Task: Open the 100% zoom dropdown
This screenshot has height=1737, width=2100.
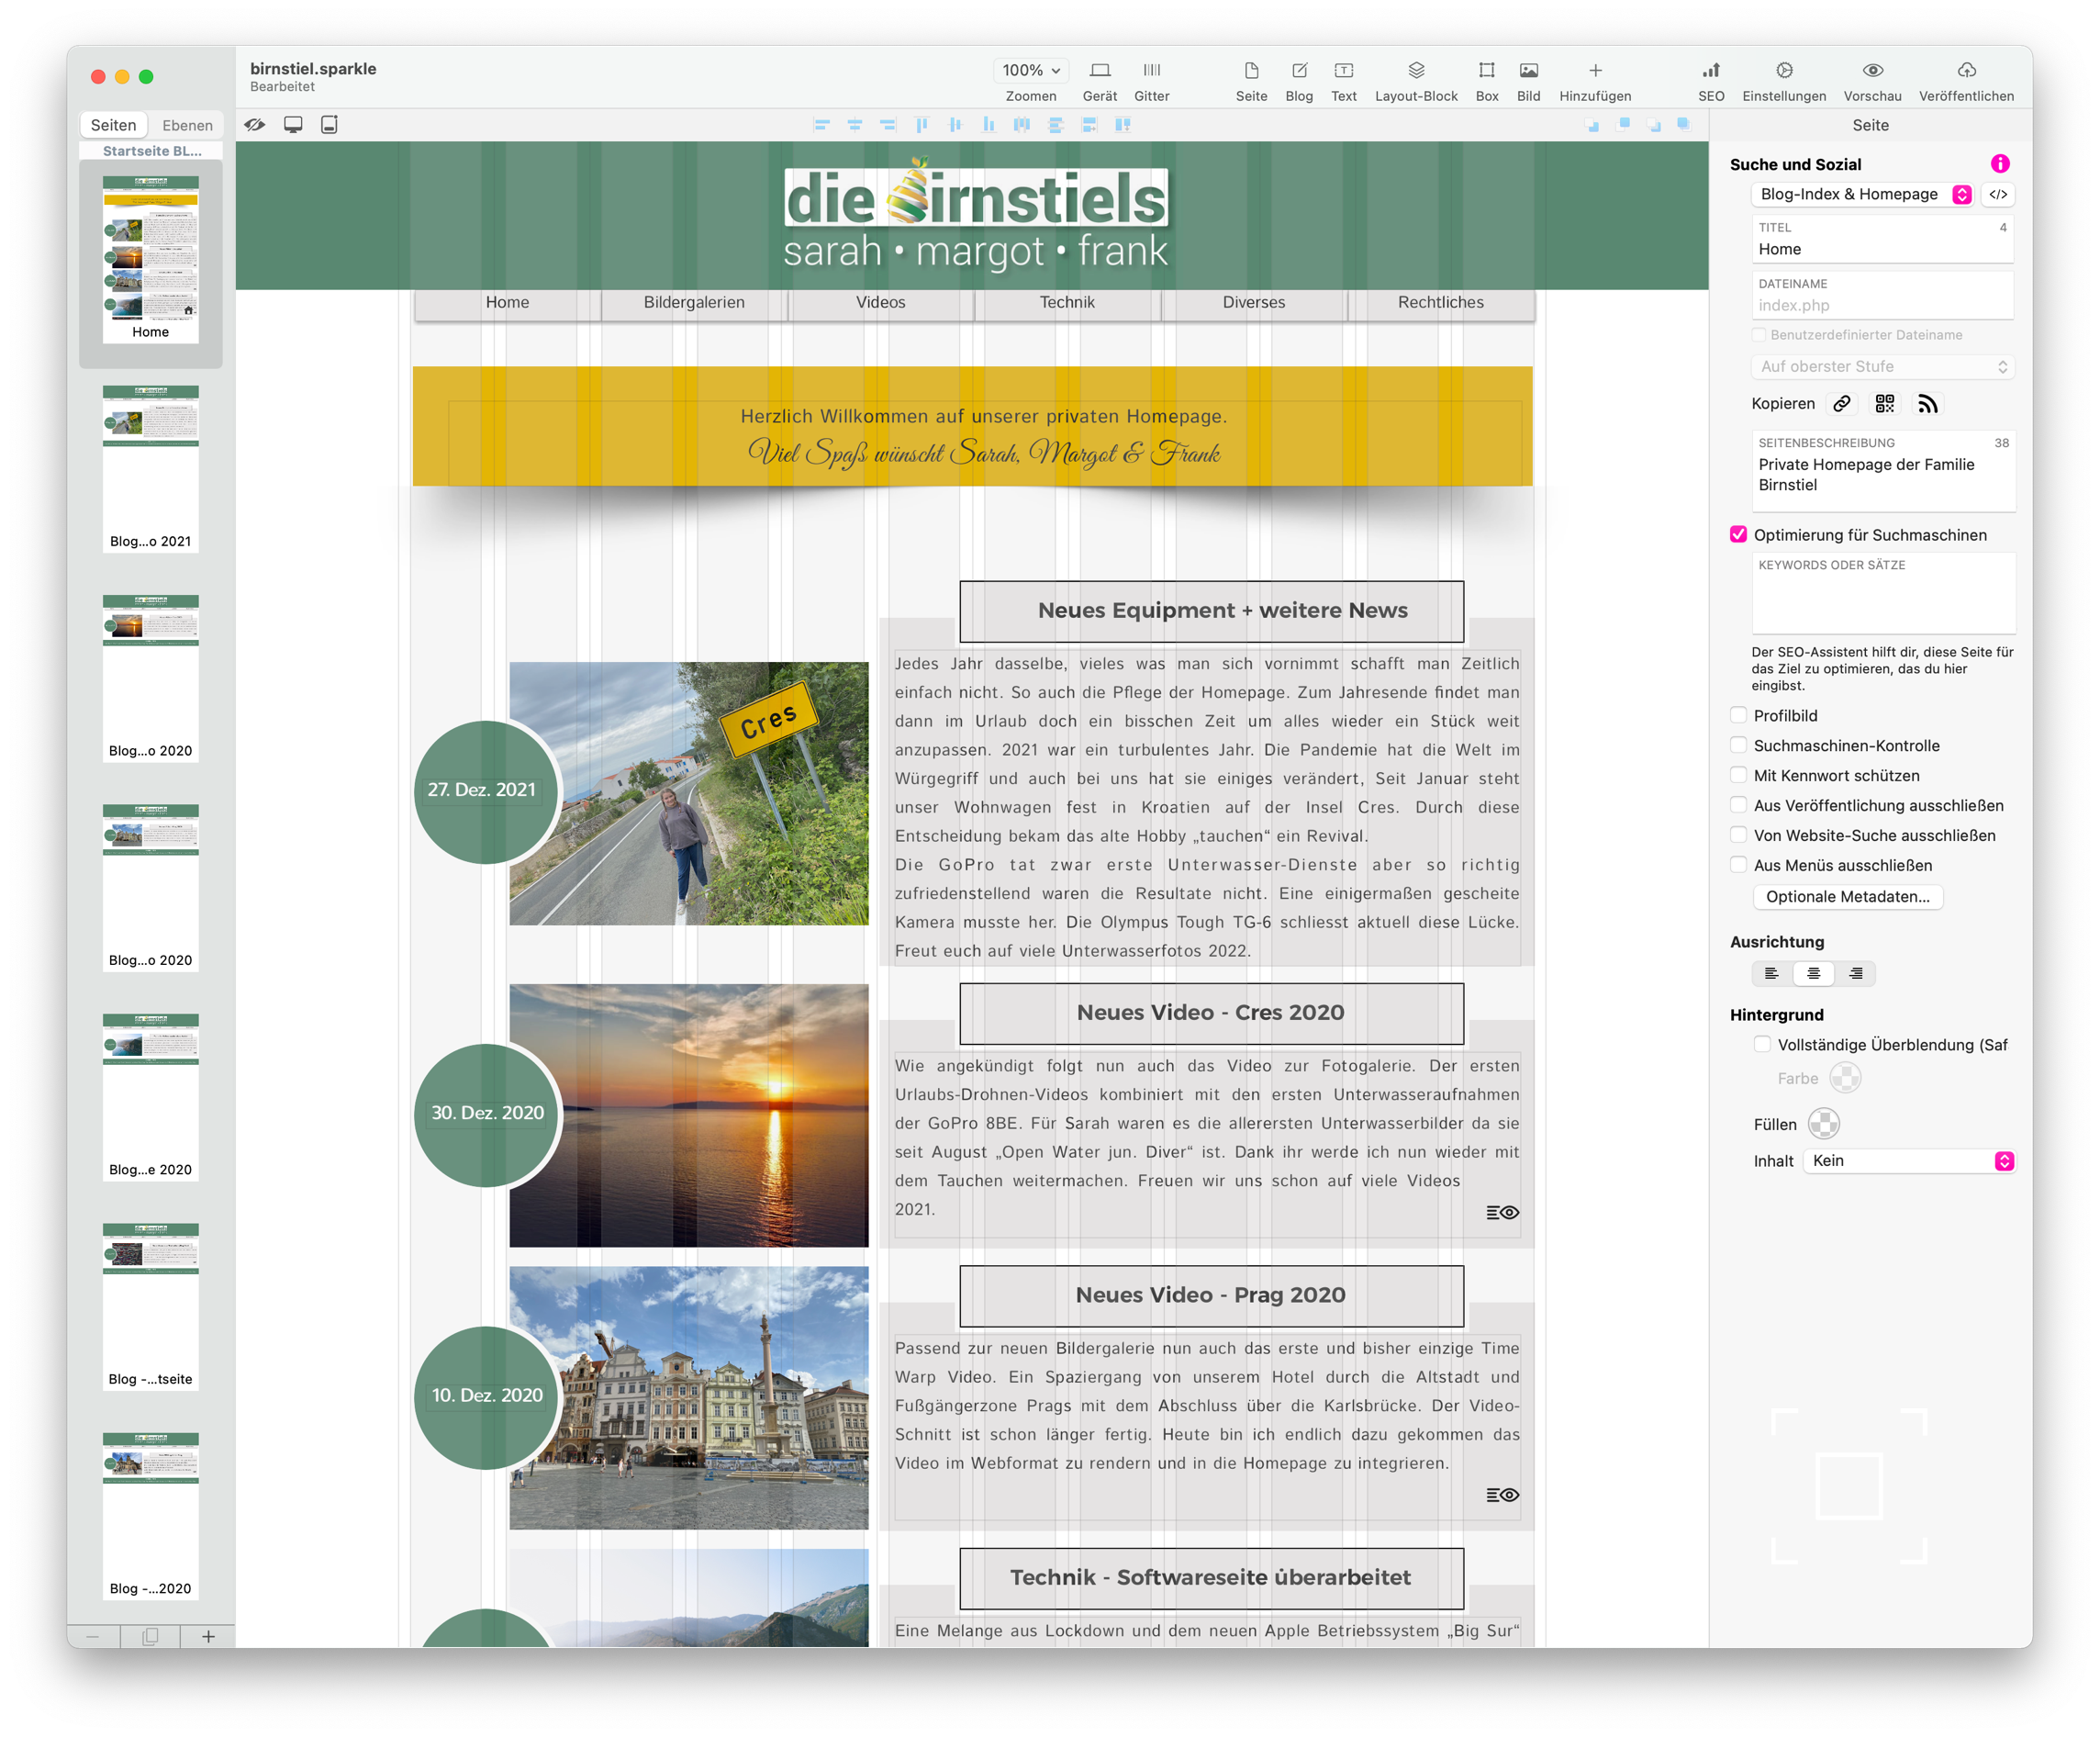Action: [x=1031, y=70]
